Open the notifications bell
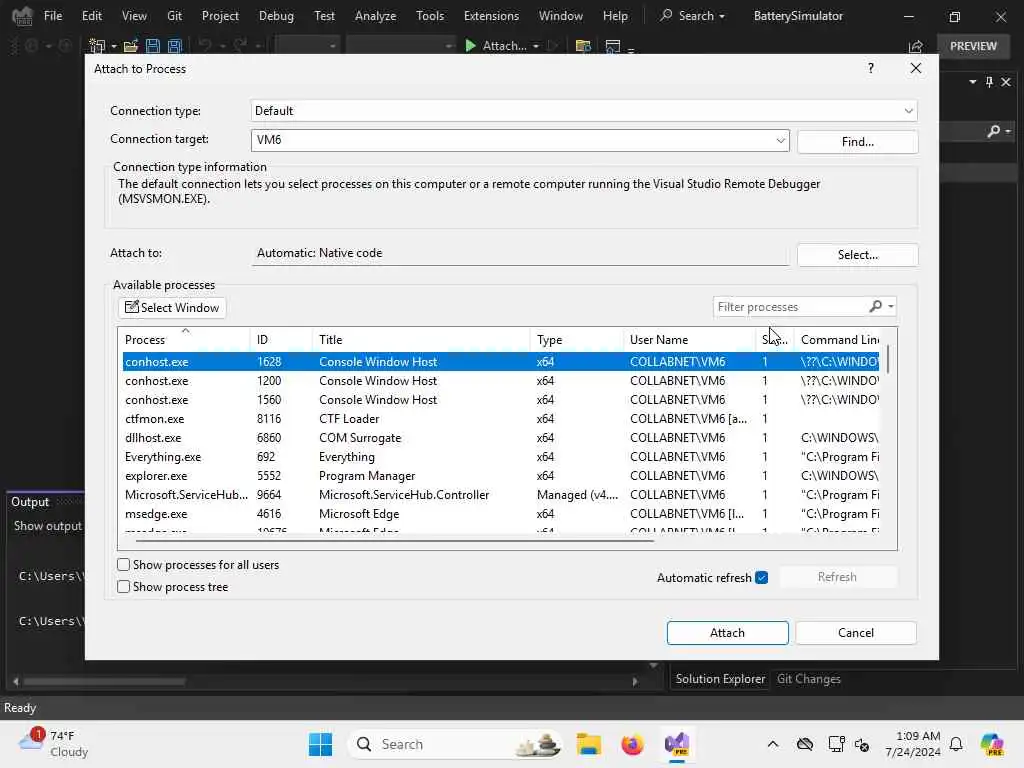This screenshot has width=1024, height=768. click(x=956, y=744)
